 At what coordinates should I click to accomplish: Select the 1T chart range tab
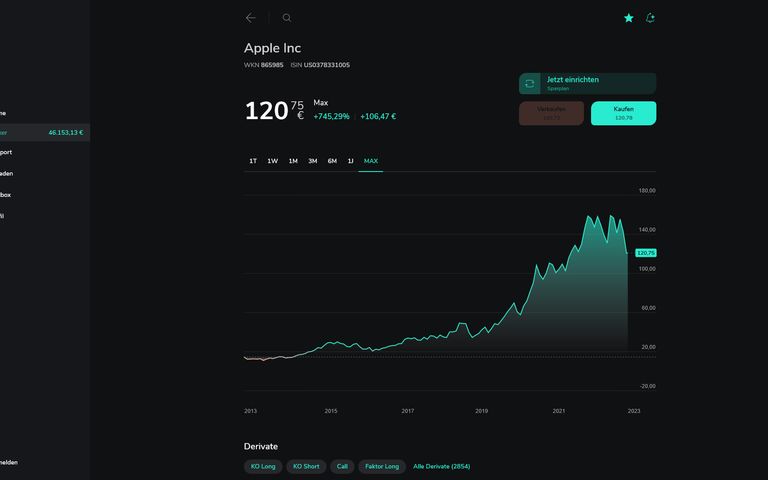[x=253, y=161]
